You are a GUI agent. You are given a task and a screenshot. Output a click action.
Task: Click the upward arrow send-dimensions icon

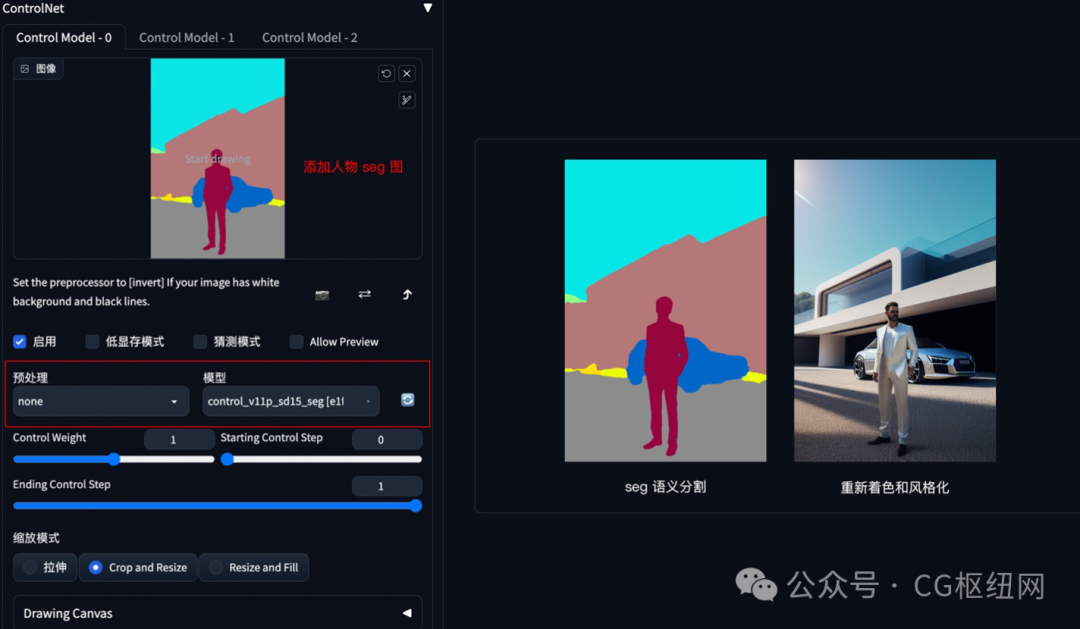click(407, 294)
